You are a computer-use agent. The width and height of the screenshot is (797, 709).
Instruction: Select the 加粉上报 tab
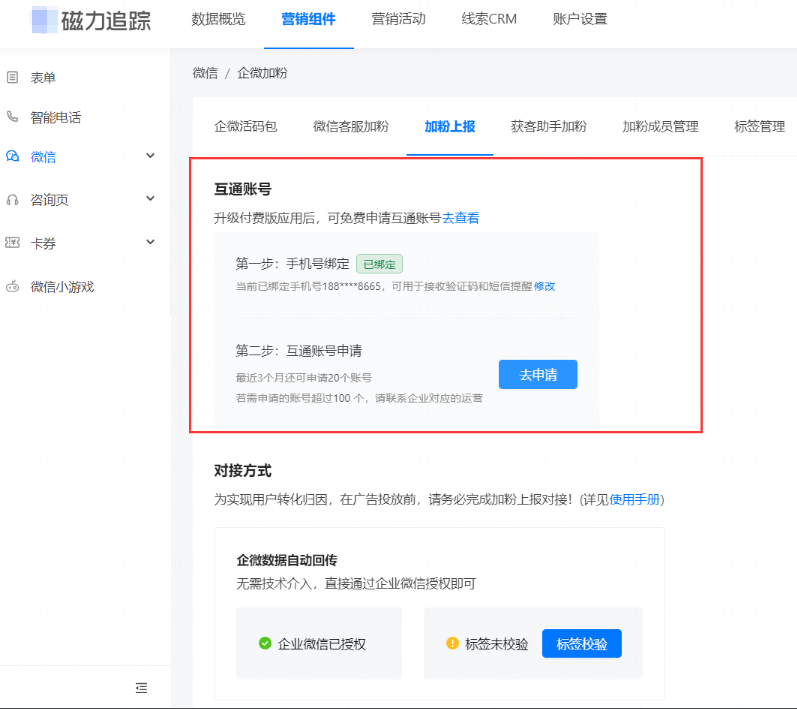point(450,127)
